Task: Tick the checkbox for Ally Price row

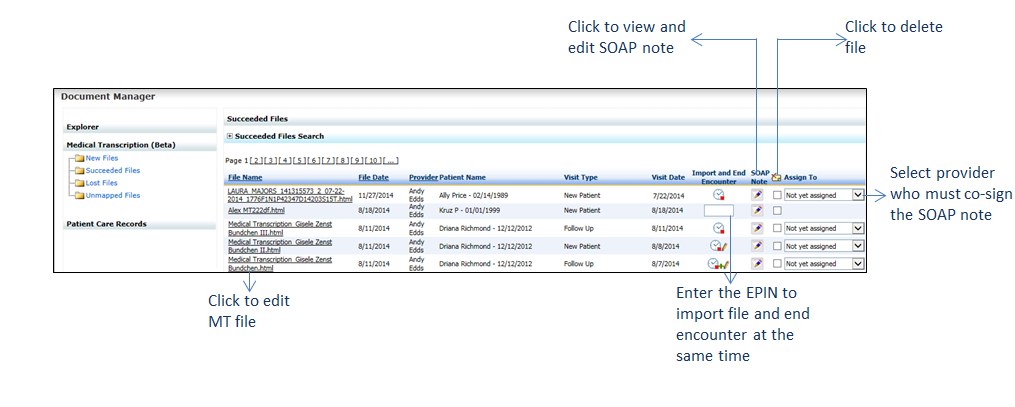Action: click(777, 195)
